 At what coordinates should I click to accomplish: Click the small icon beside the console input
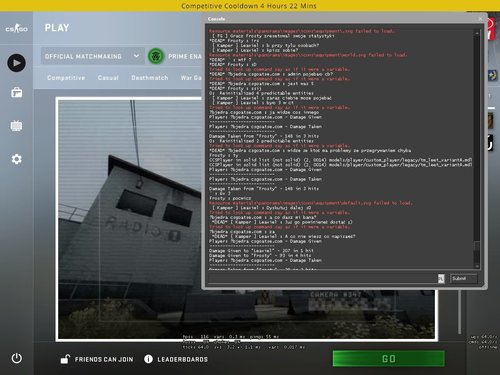point(441,278)
